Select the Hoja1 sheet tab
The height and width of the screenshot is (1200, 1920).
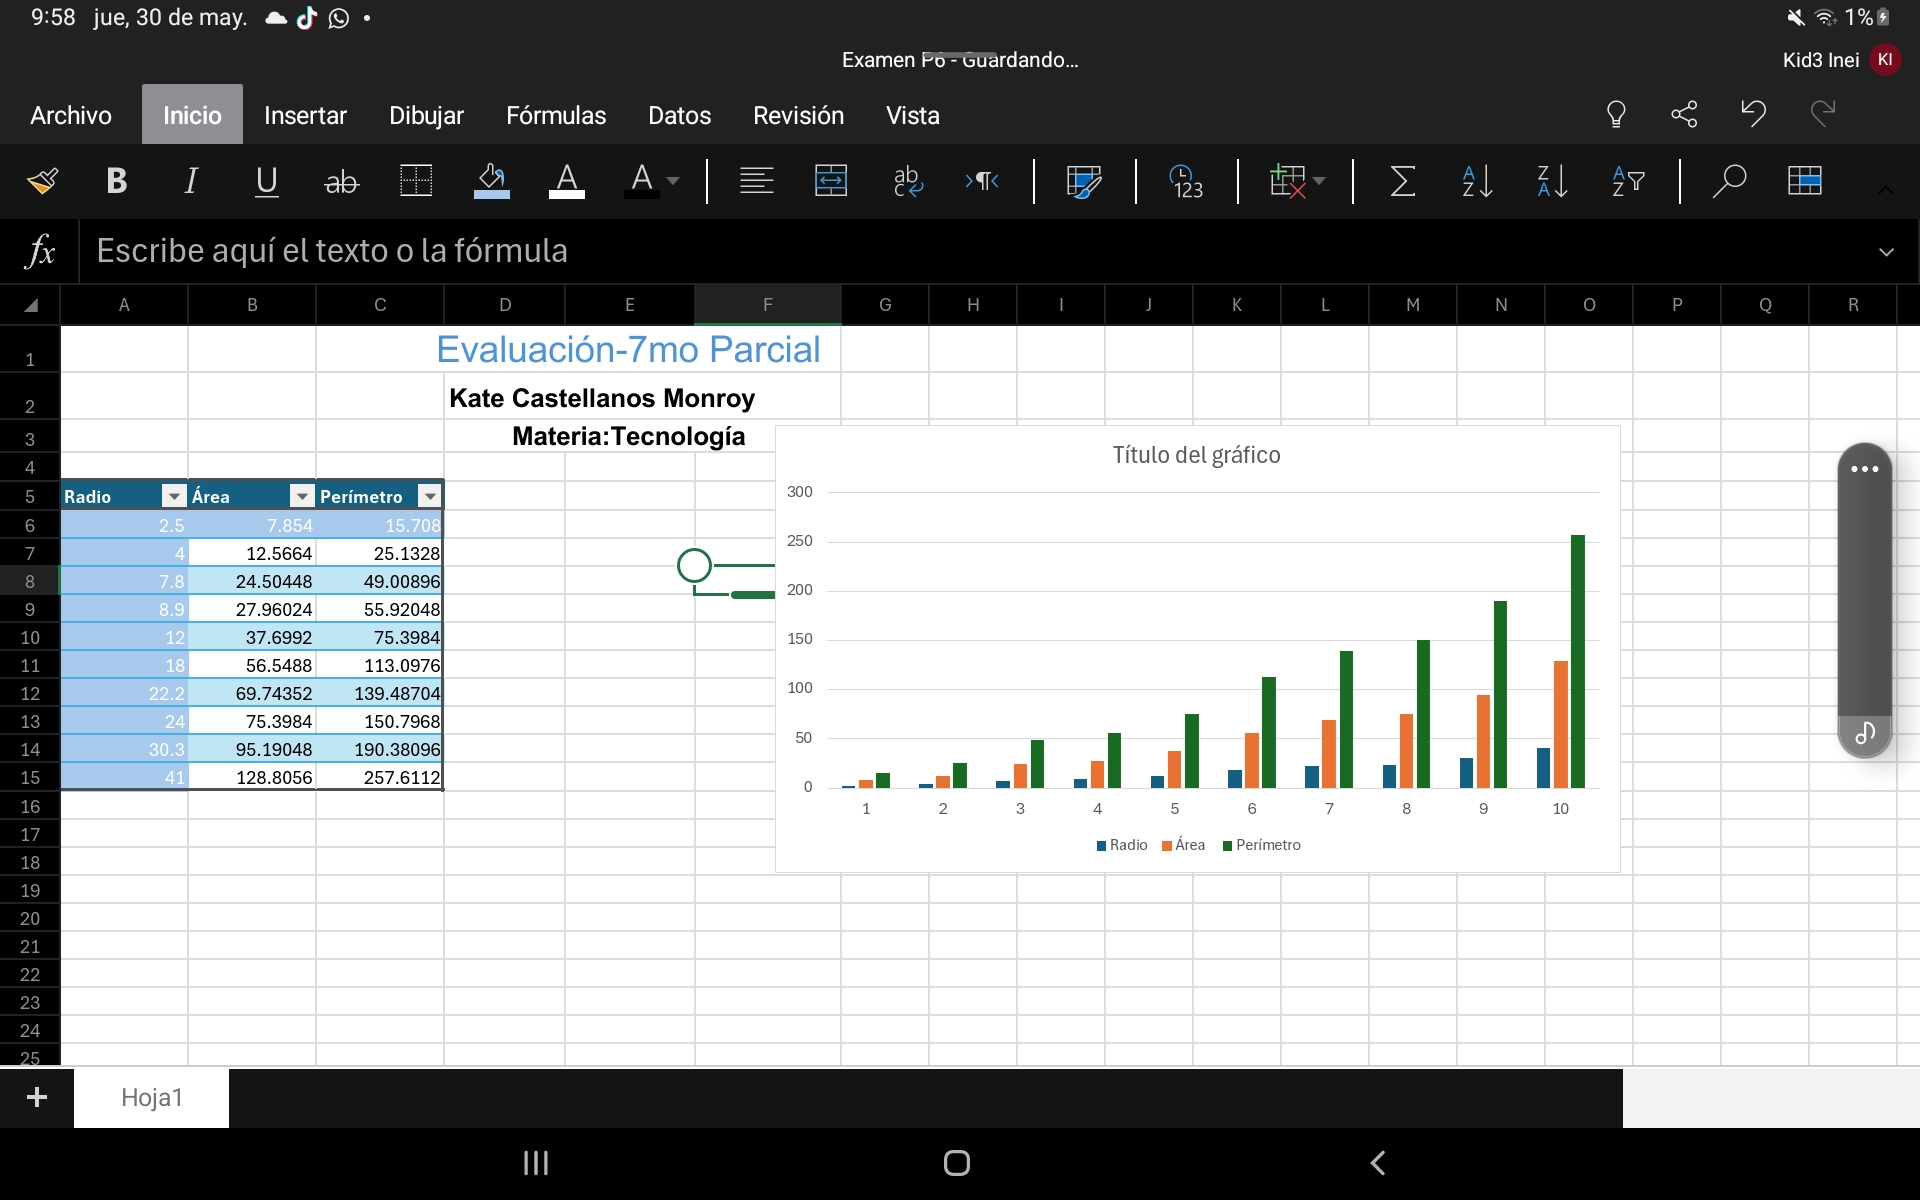click(152, 1097)
